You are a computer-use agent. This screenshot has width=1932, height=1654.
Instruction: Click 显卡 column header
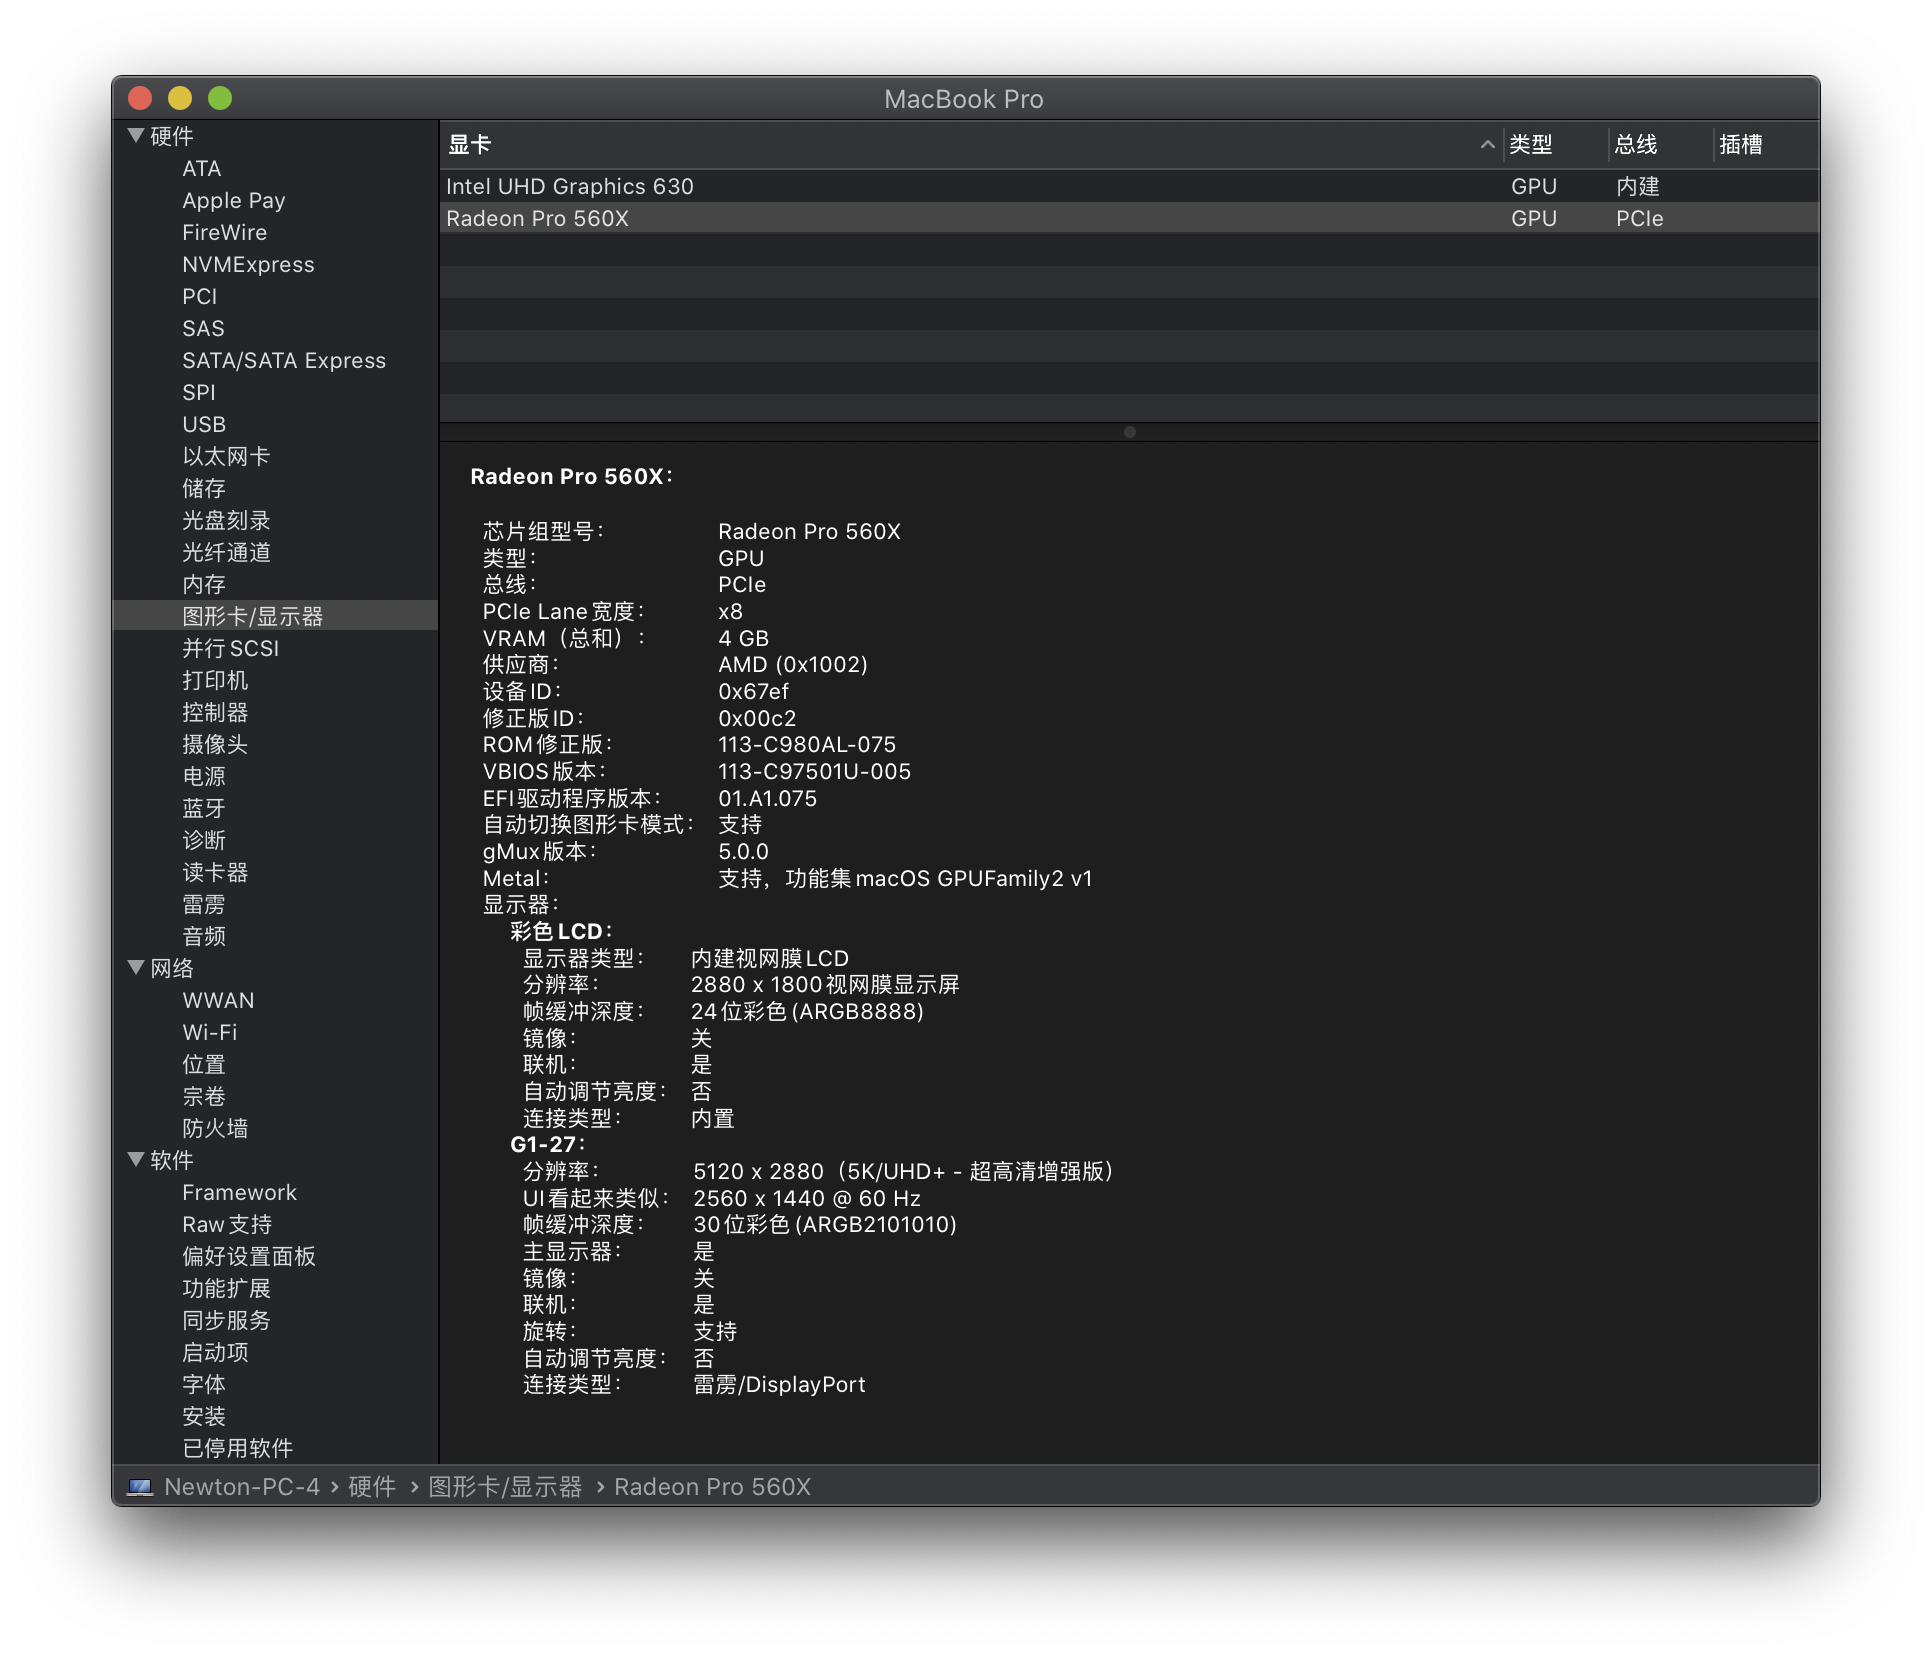point(971,145)
